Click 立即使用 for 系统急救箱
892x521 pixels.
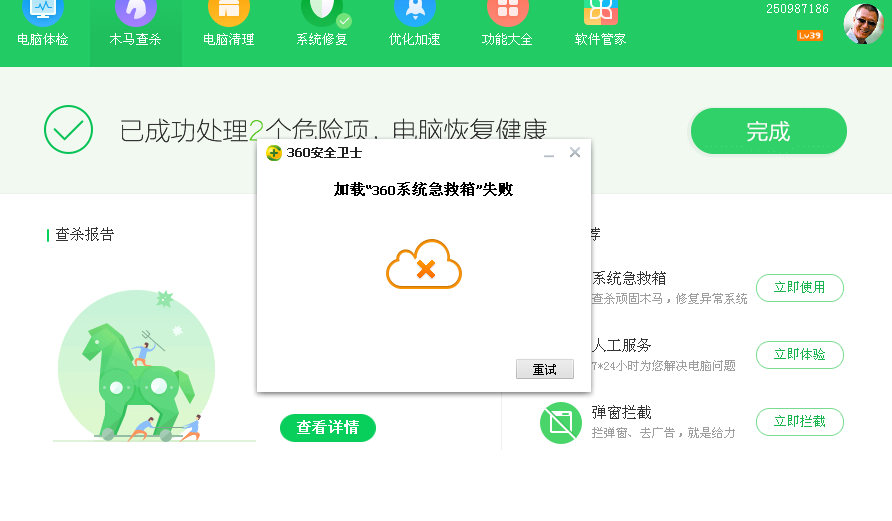[x=799, y=287]
